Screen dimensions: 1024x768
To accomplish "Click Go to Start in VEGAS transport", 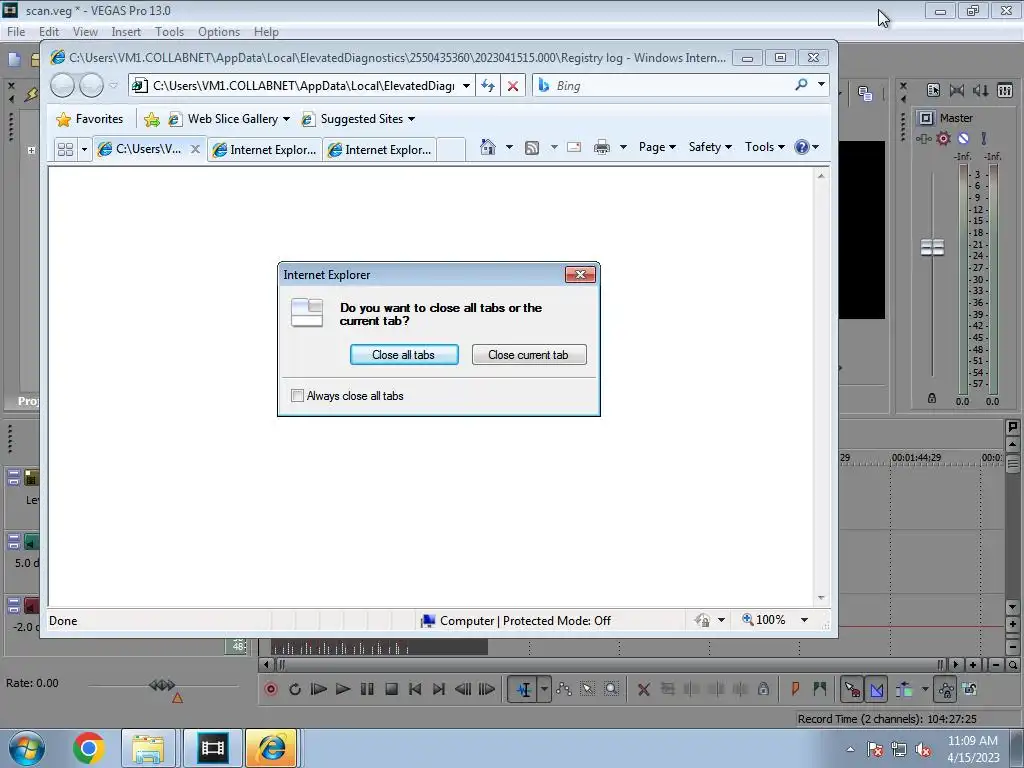I will 415,689.
